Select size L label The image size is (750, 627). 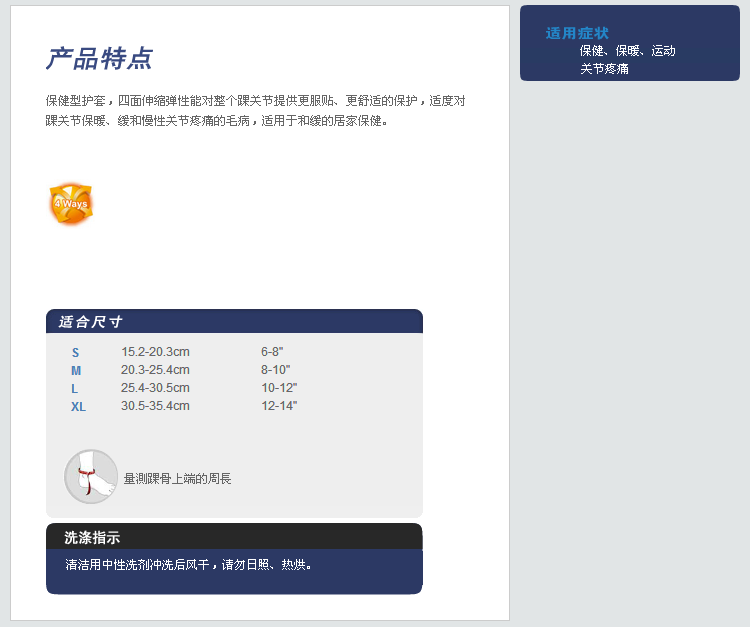coord(75,389)
